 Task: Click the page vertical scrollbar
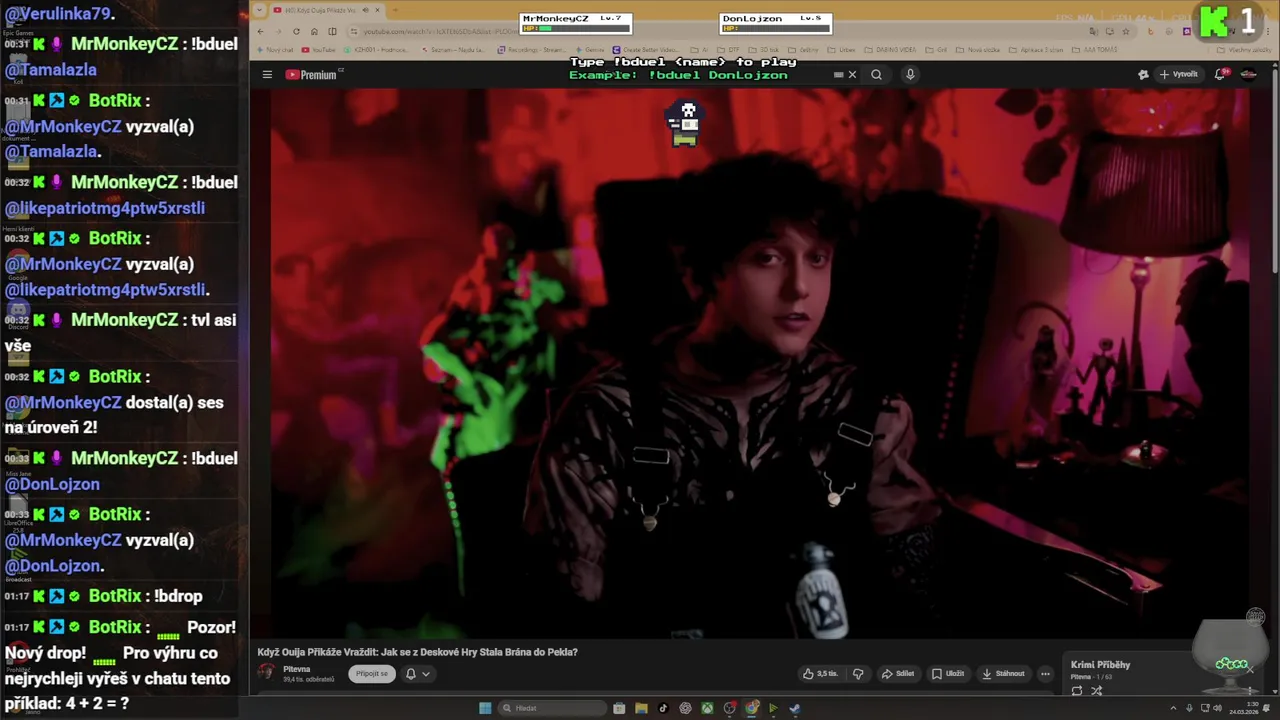click(1275, 170)
